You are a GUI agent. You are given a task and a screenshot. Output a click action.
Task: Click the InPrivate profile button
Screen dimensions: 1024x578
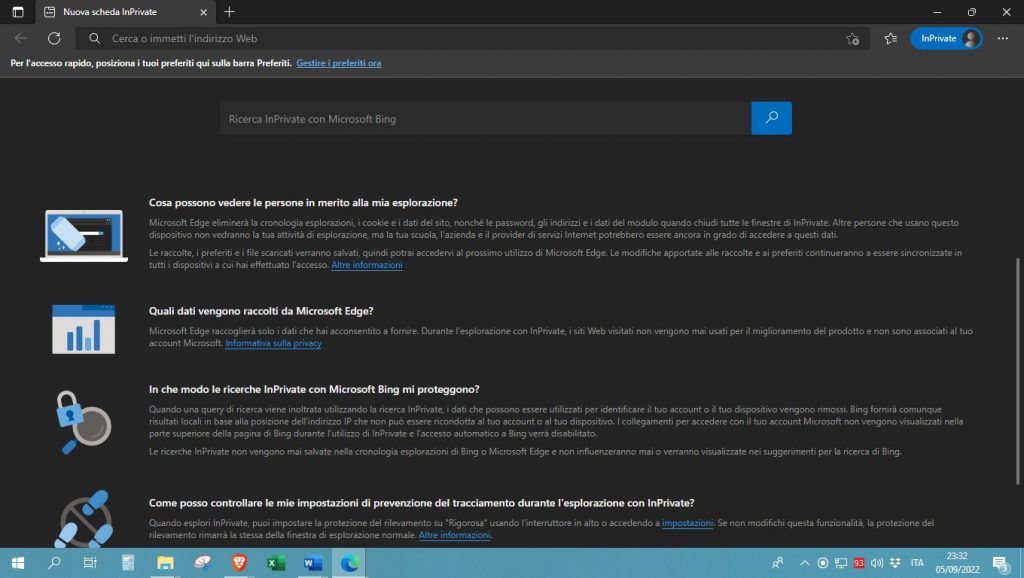945,39
